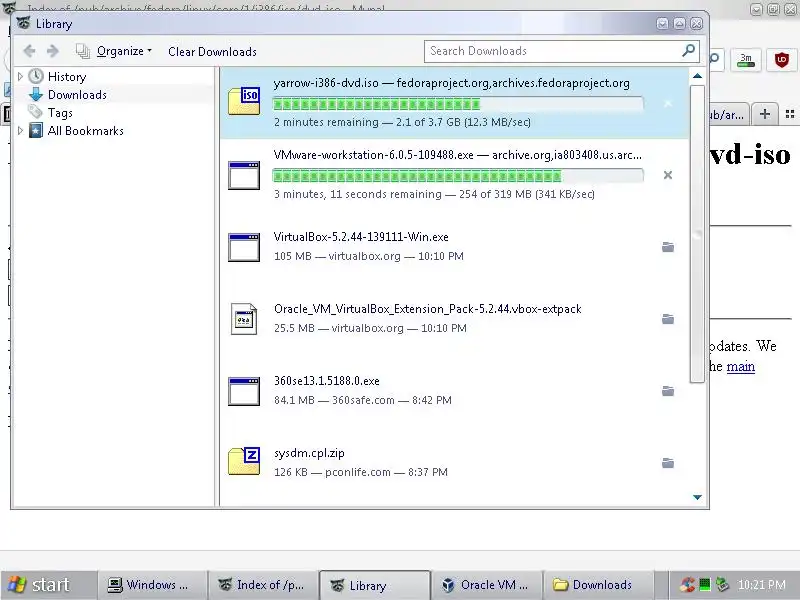Select Downloads in the sidebar

(x=77, y=95)
